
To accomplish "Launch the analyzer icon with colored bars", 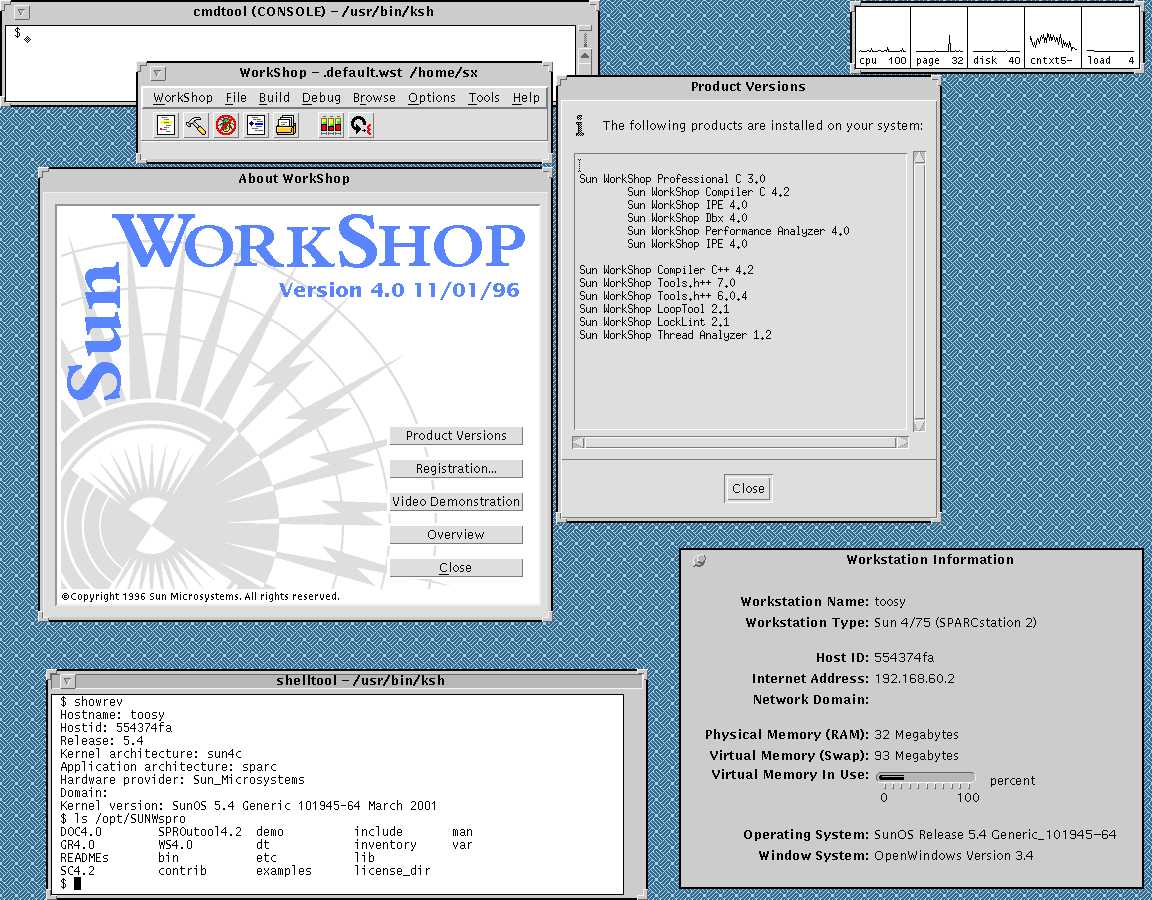I will tap(331, 126).
